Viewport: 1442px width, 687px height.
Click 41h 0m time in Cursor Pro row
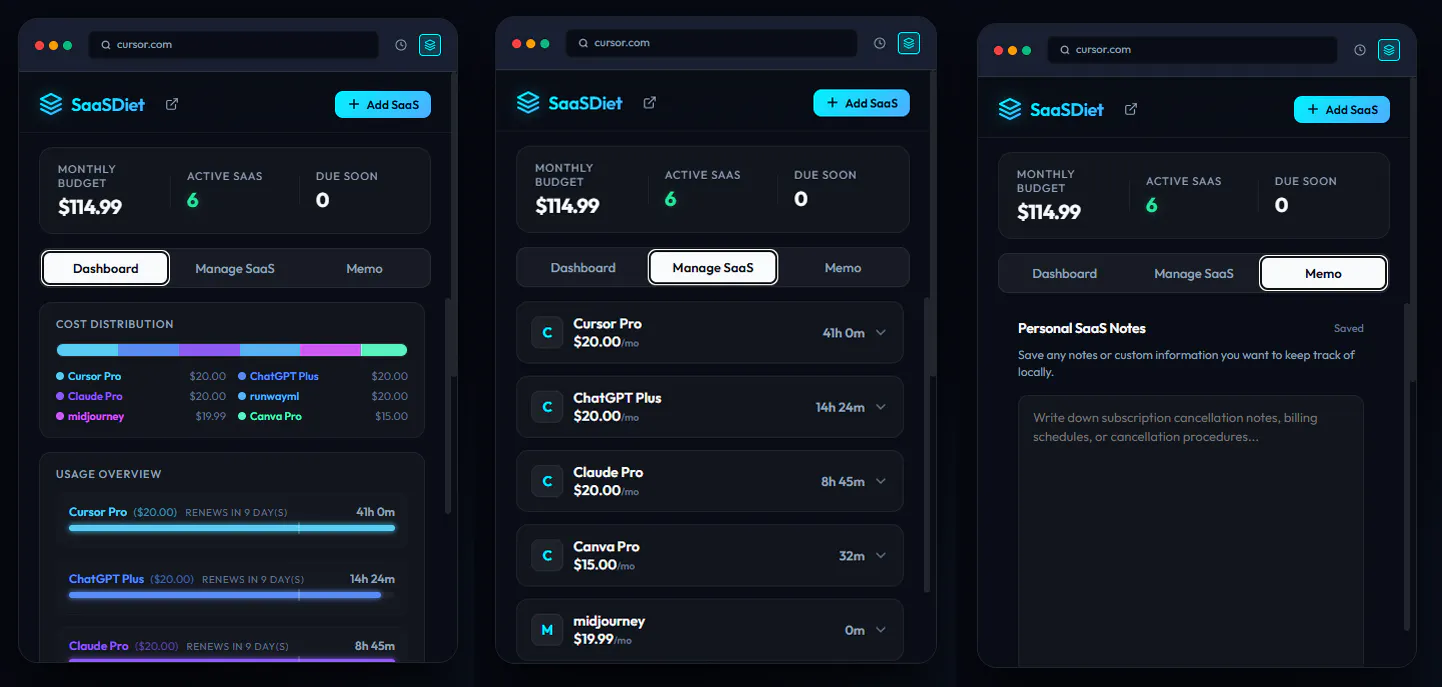click(x=843, y=333)
